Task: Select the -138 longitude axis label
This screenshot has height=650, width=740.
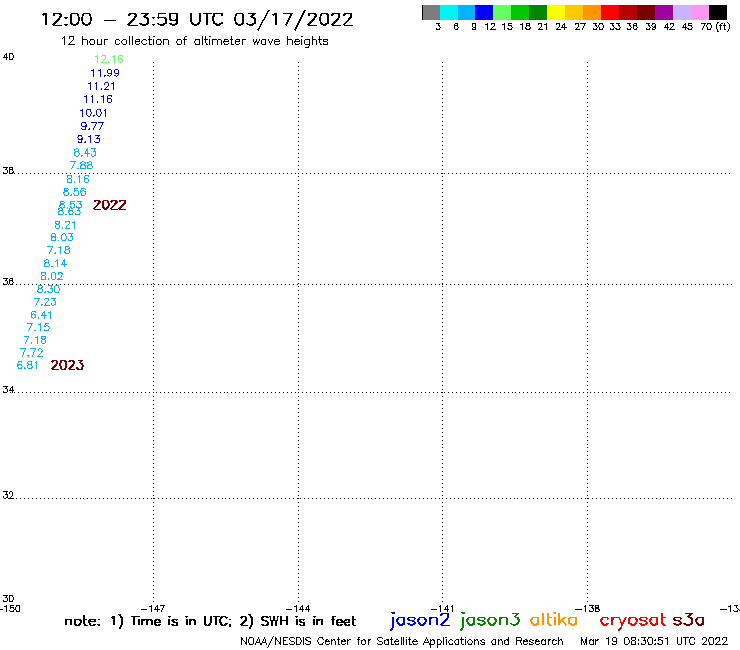Action: pos(588,608)
